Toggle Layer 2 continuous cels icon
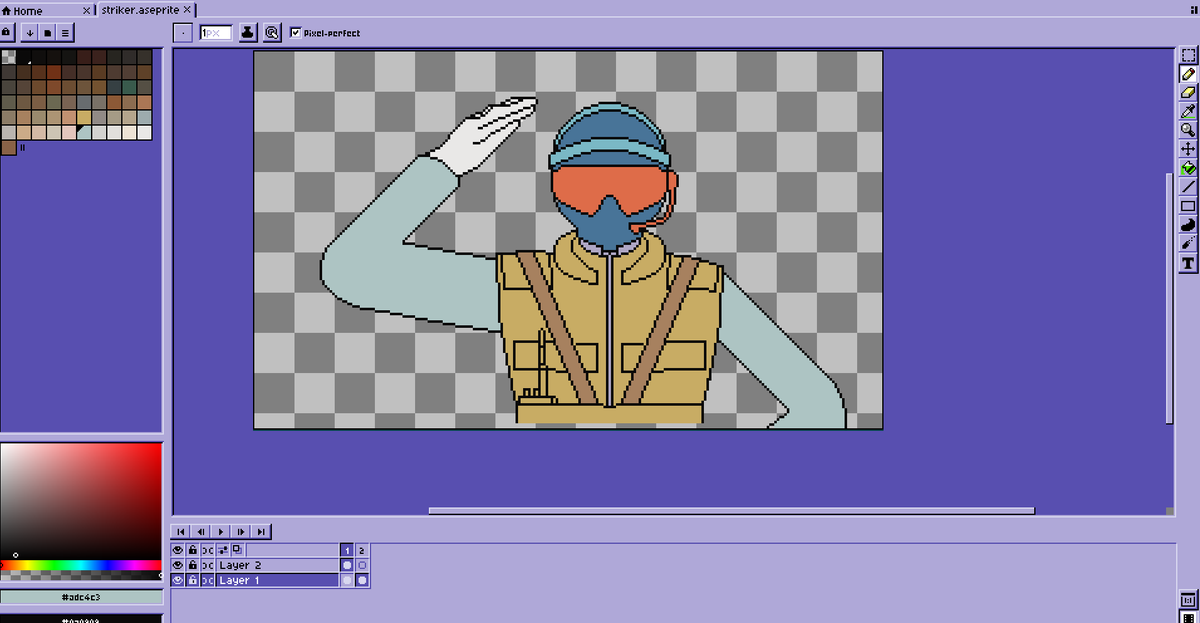This screenshot has height=623, width=1200. coord(207,565)
